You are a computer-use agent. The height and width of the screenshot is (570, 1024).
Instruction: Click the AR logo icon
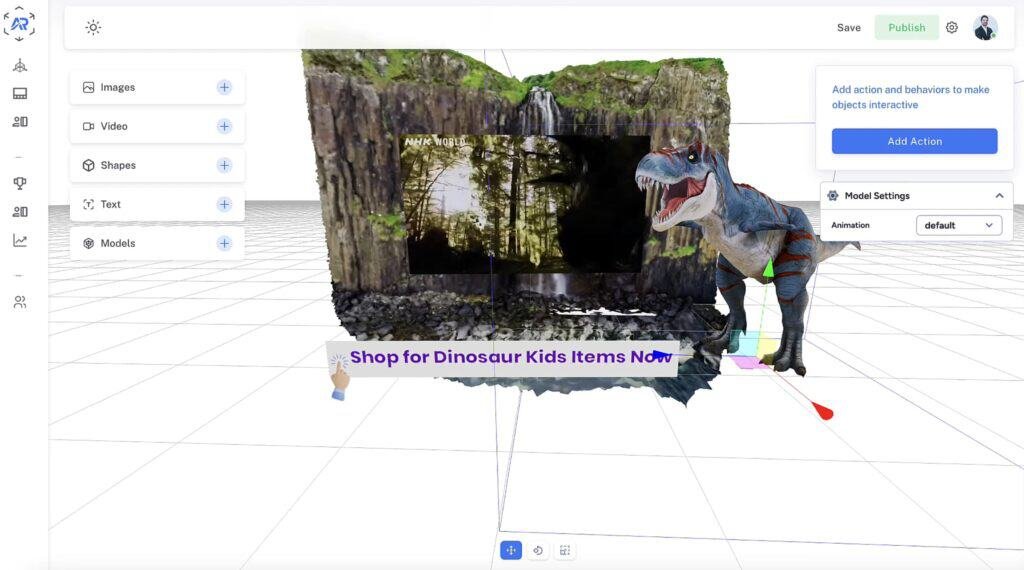(x=20, y=23)
